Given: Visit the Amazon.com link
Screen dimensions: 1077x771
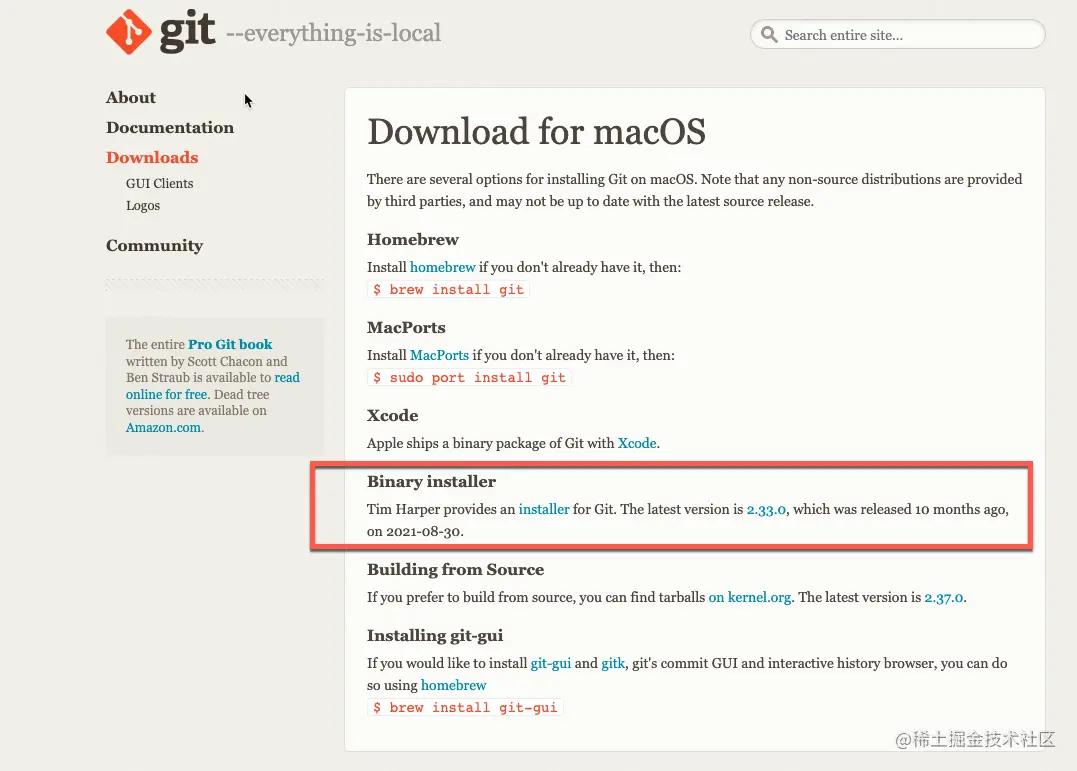Looking at the screenshot, I should 163,427.
